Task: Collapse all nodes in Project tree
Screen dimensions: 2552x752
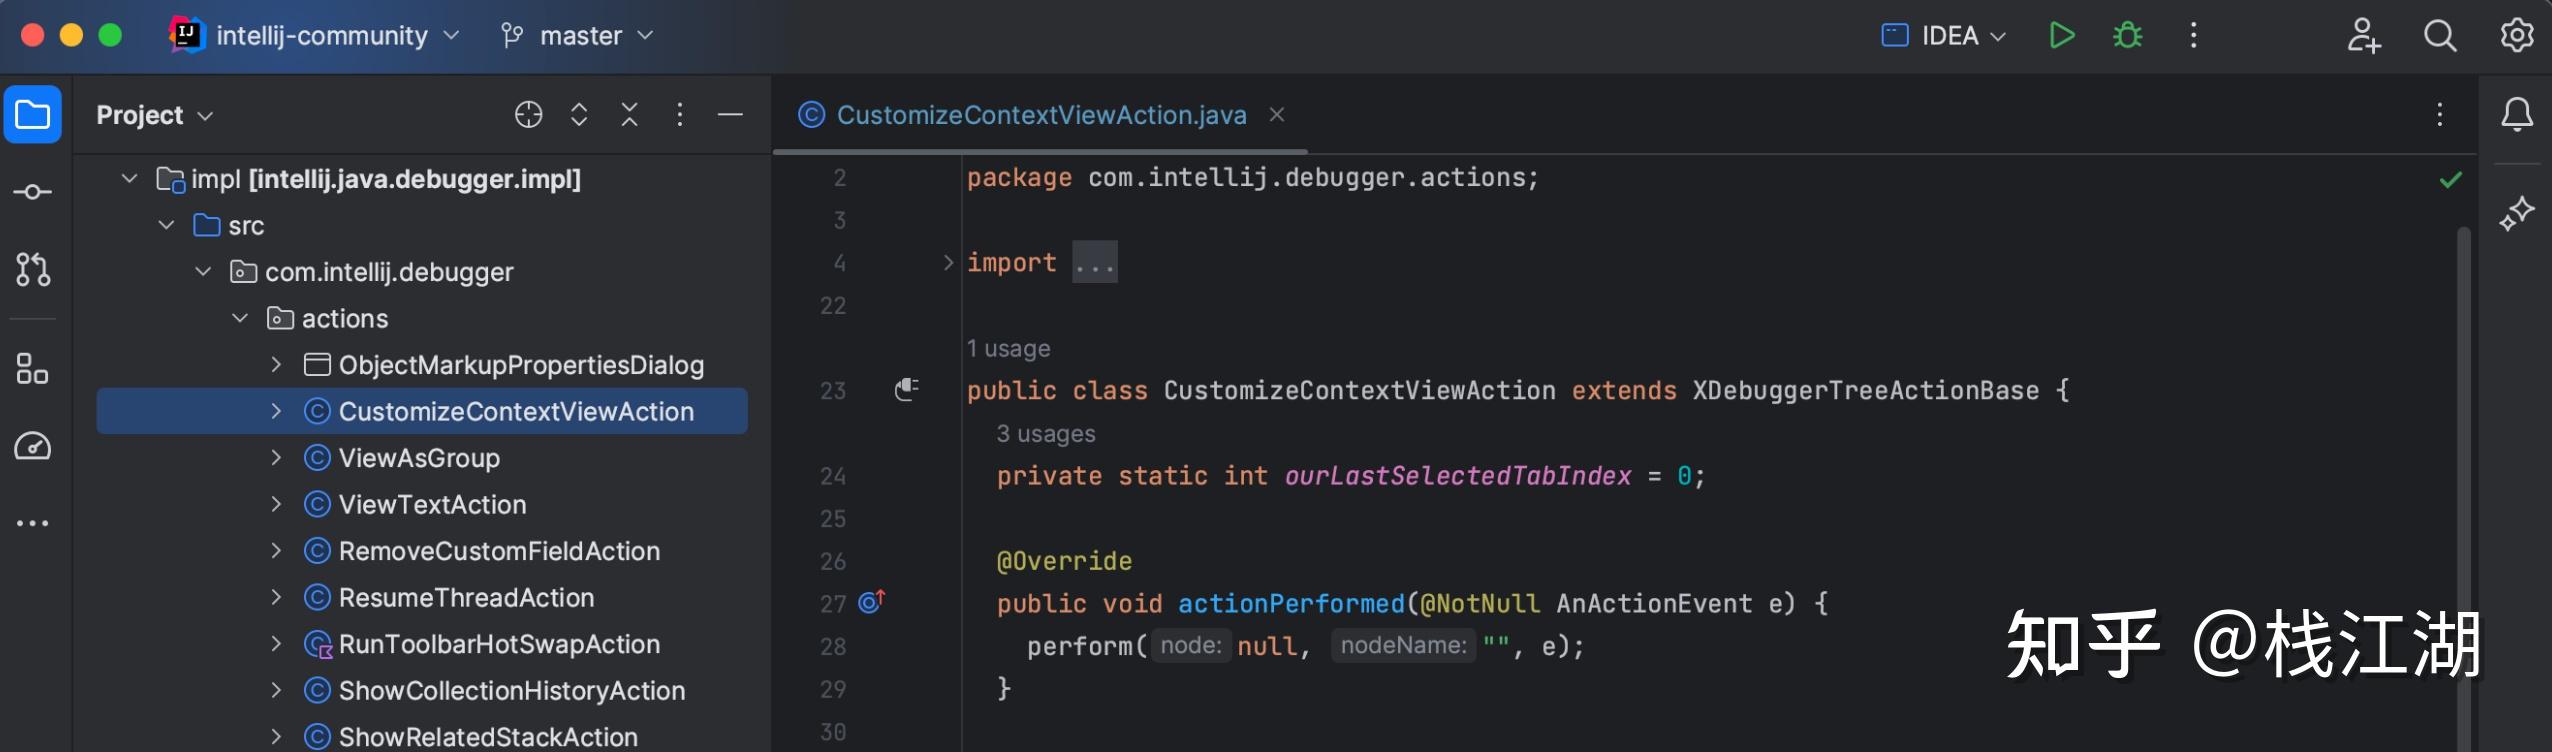Action: point(629,115)
